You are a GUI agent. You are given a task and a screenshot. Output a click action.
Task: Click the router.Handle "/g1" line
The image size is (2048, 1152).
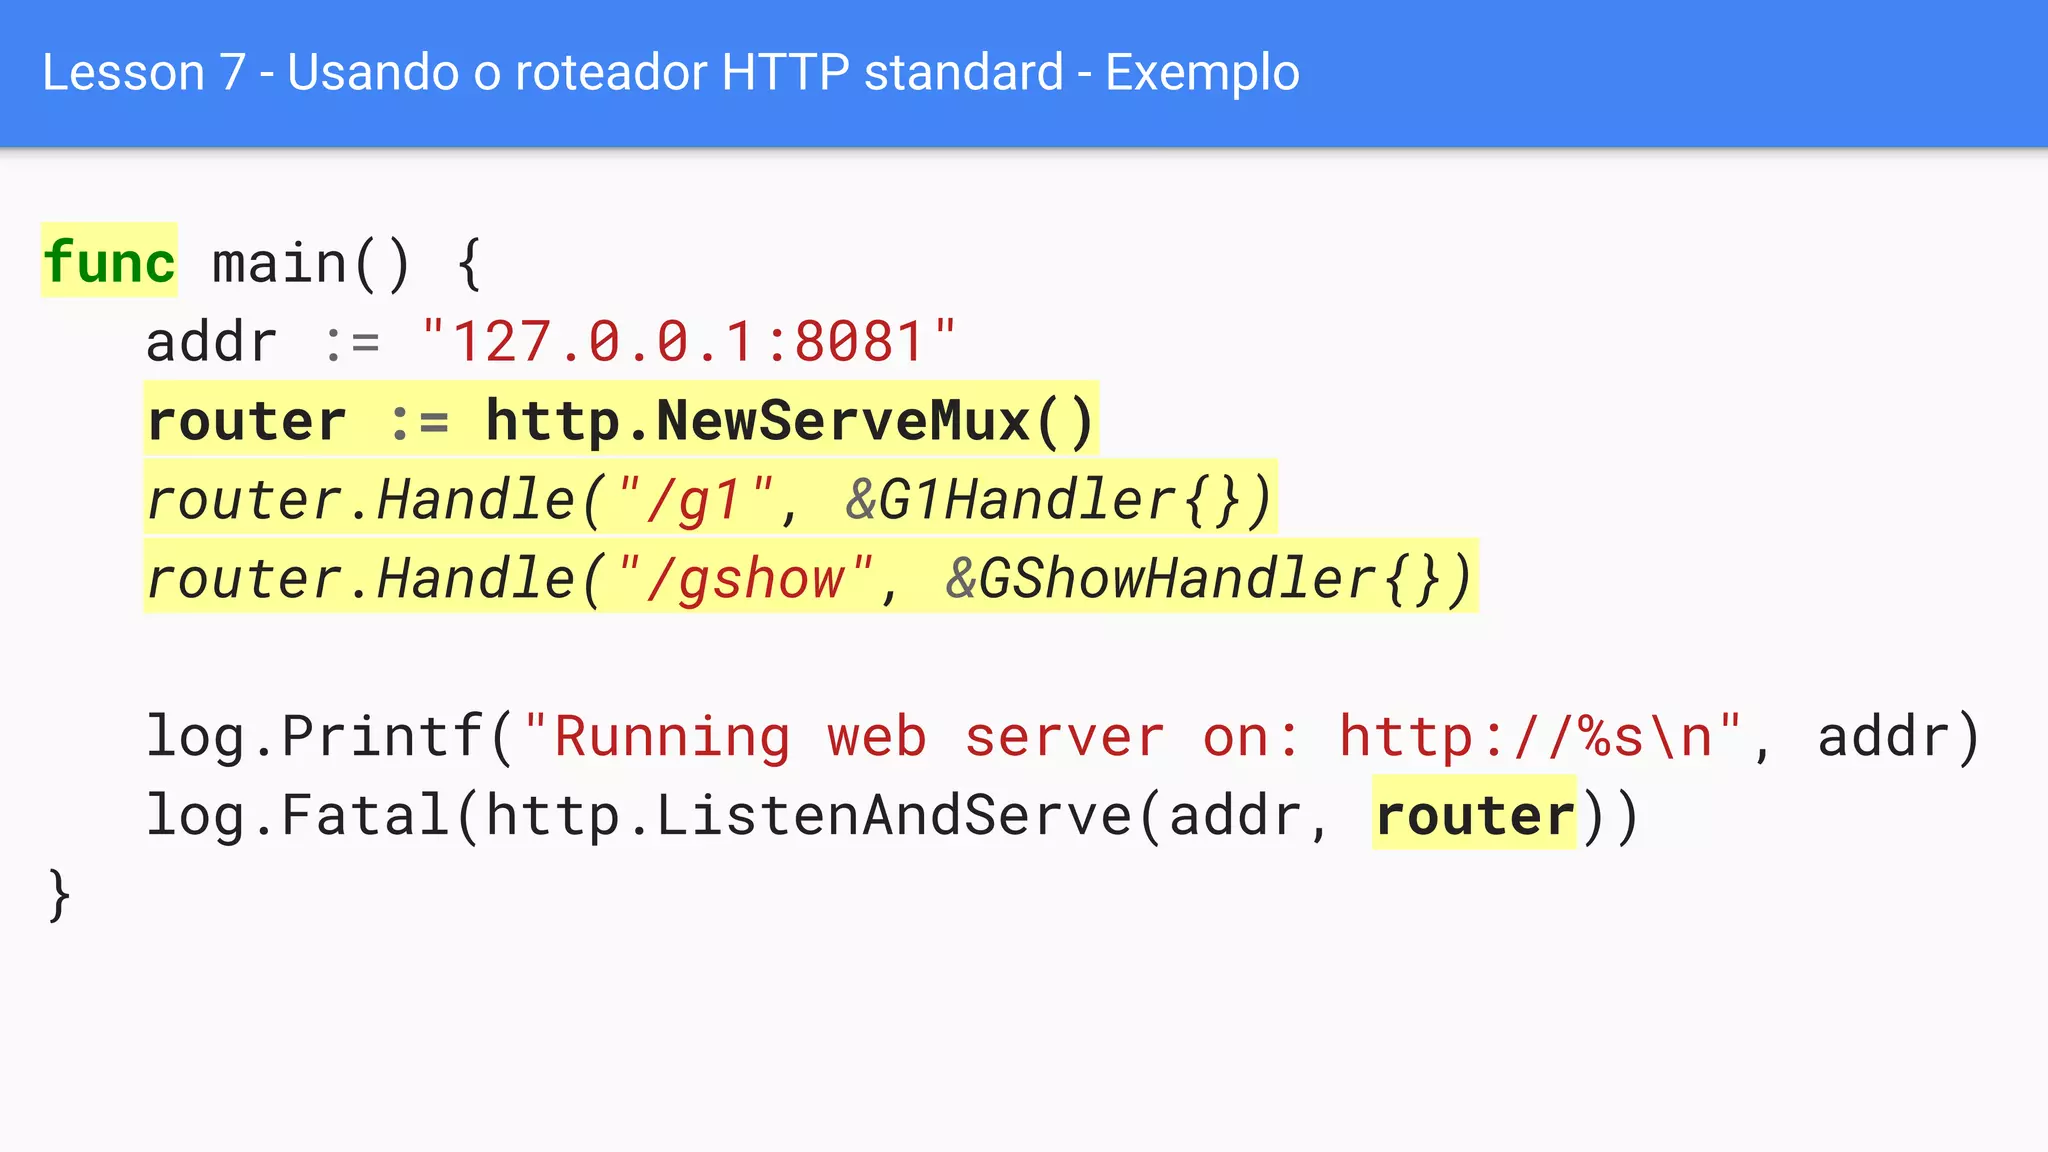(710, 499)
